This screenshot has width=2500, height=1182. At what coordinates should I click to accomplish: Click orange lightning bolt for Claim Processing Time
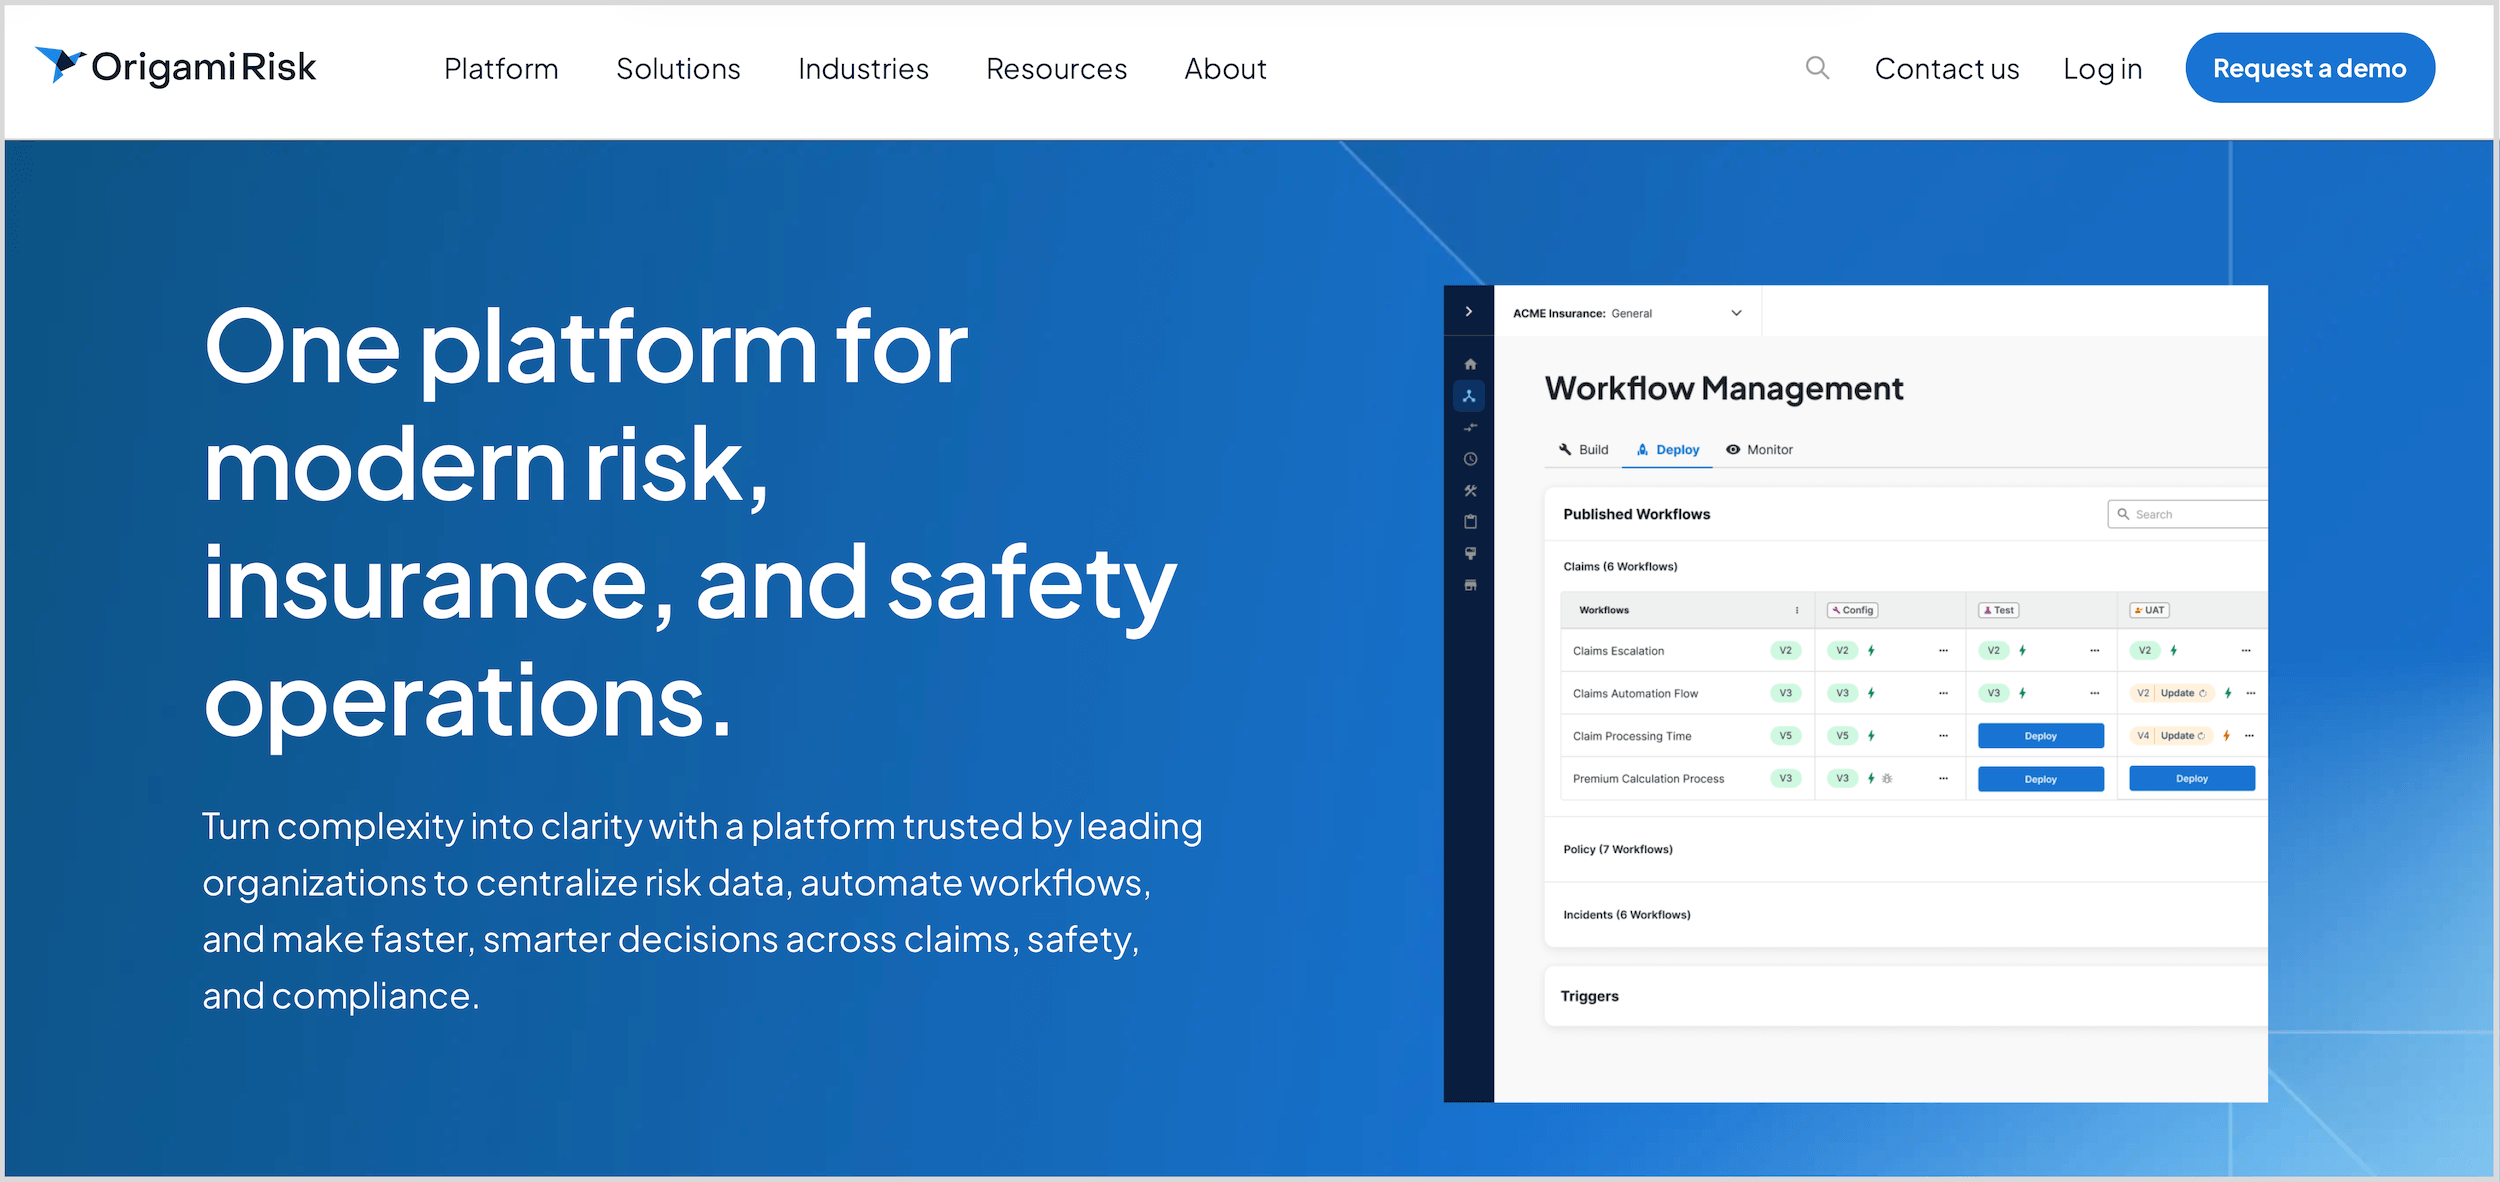[x=2226, y=736]
